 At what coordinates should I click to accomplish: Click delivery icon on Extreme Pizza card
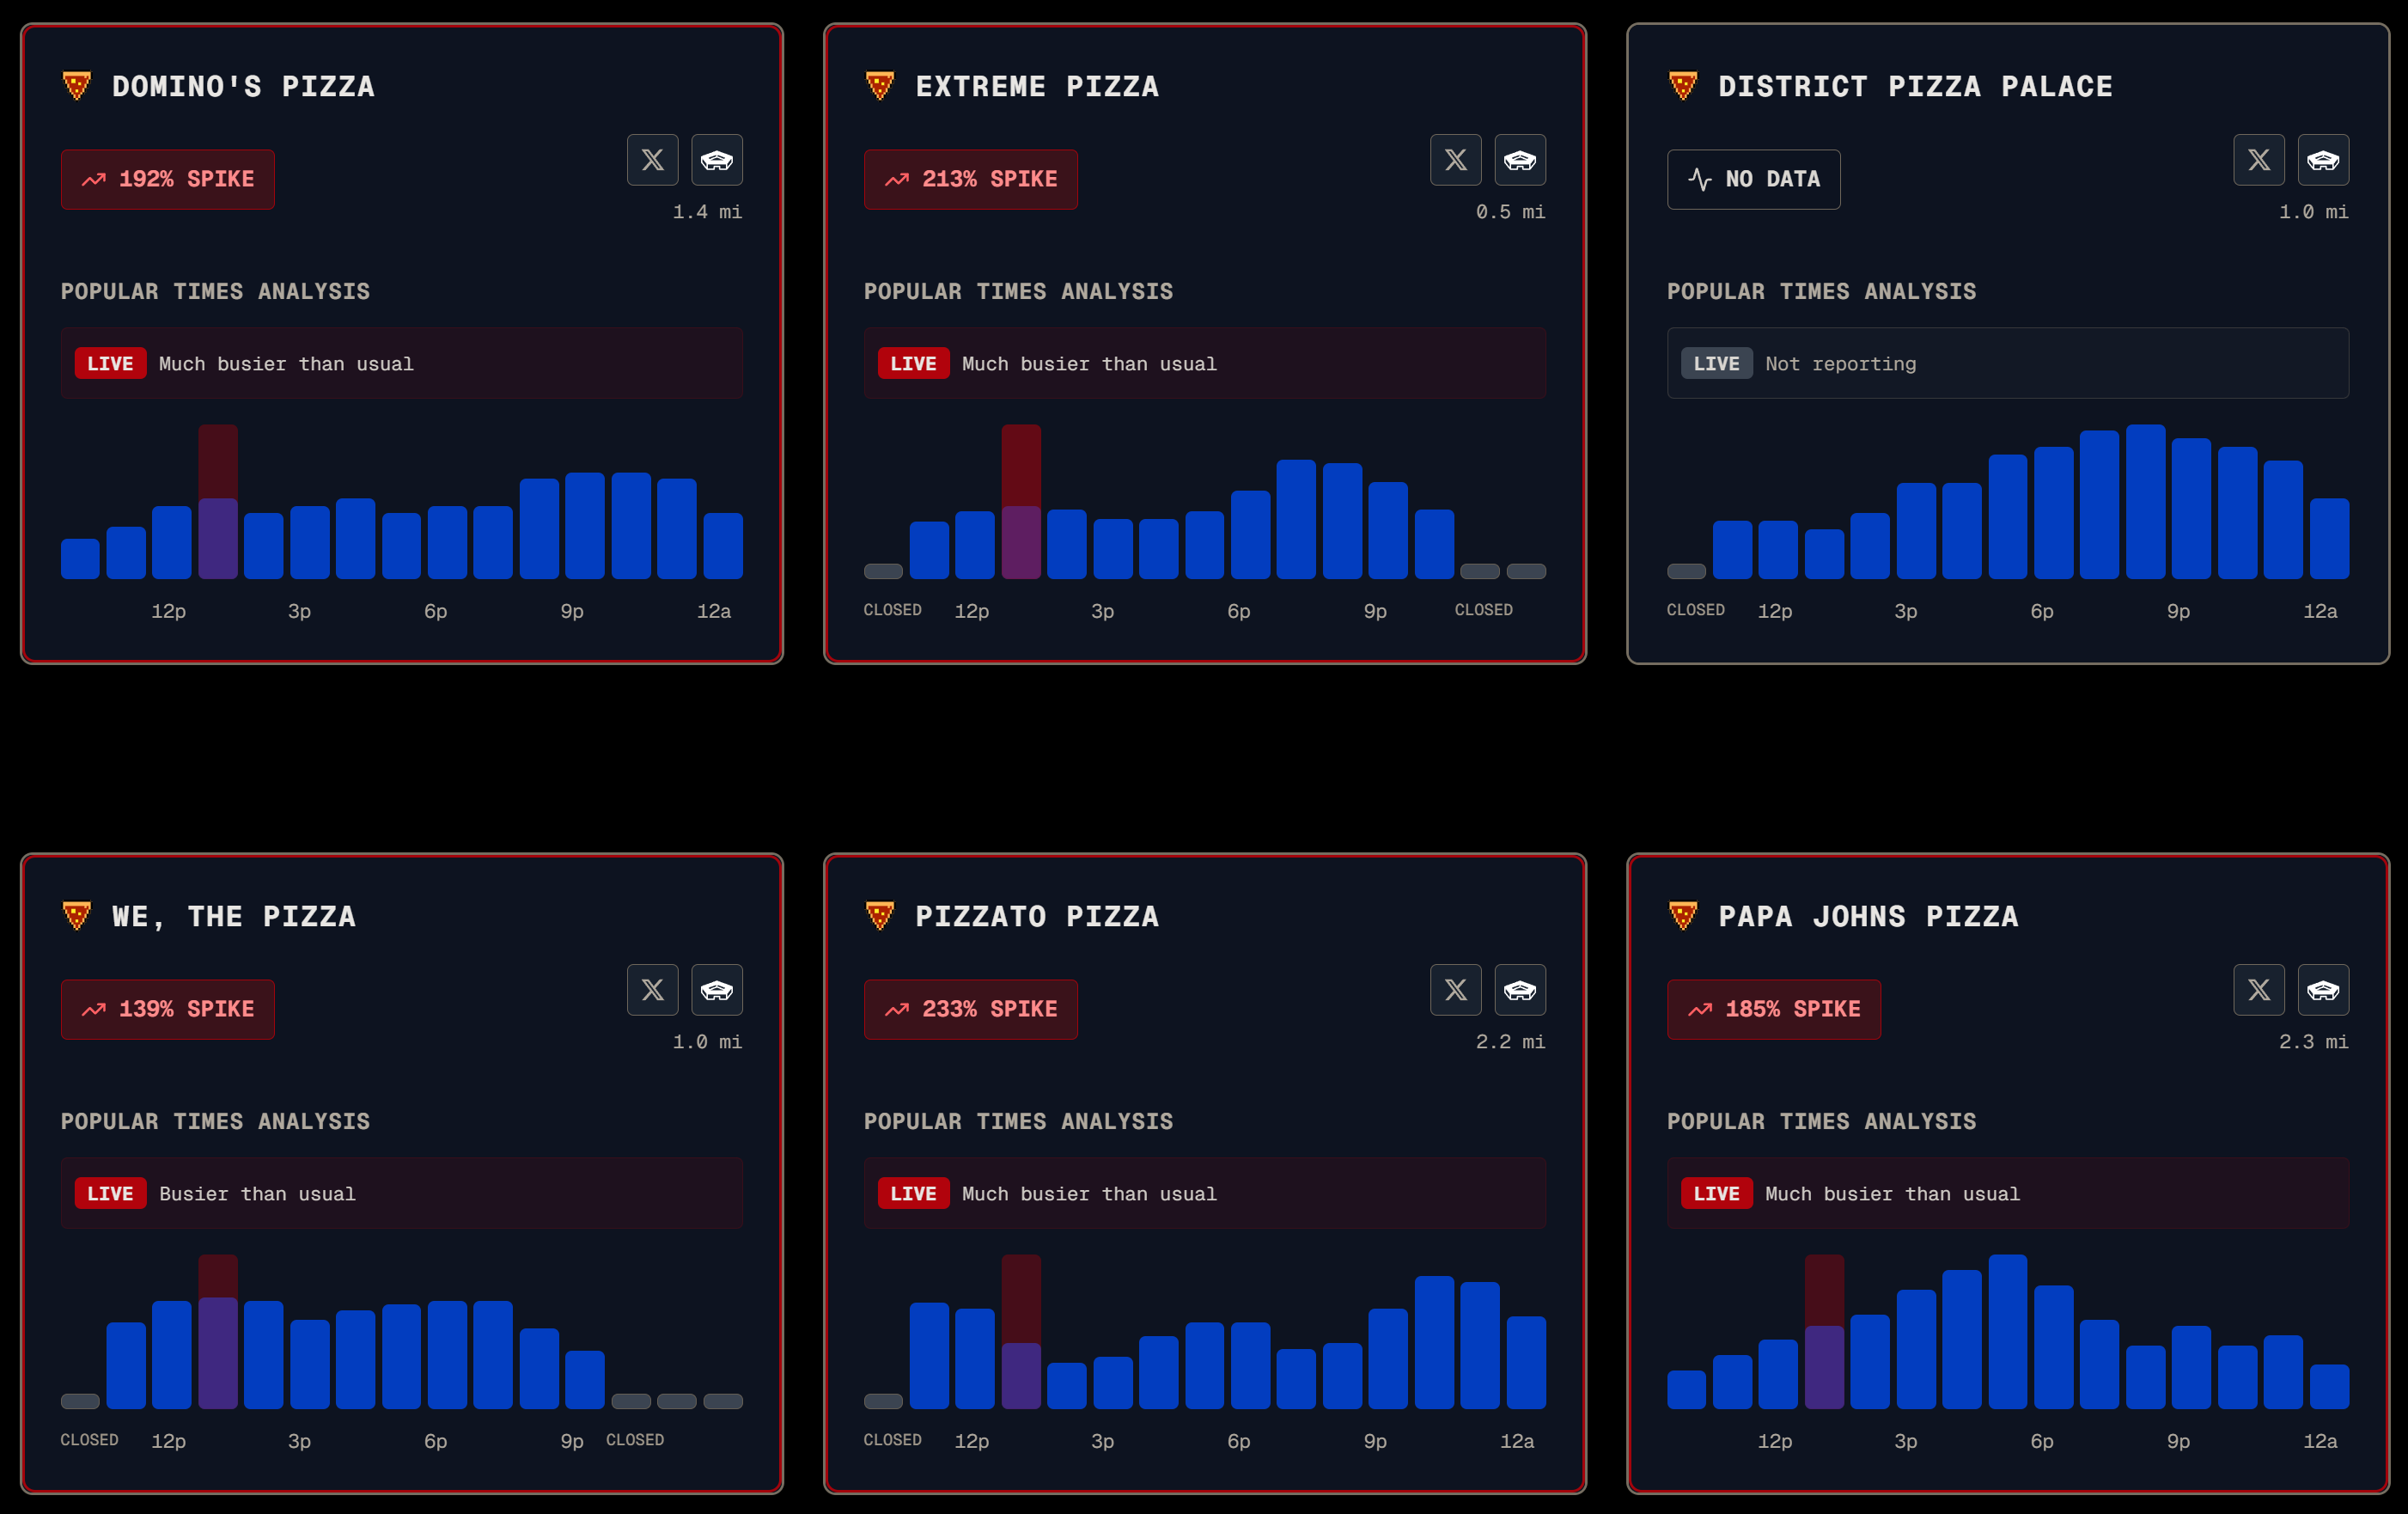(1520, 160)
